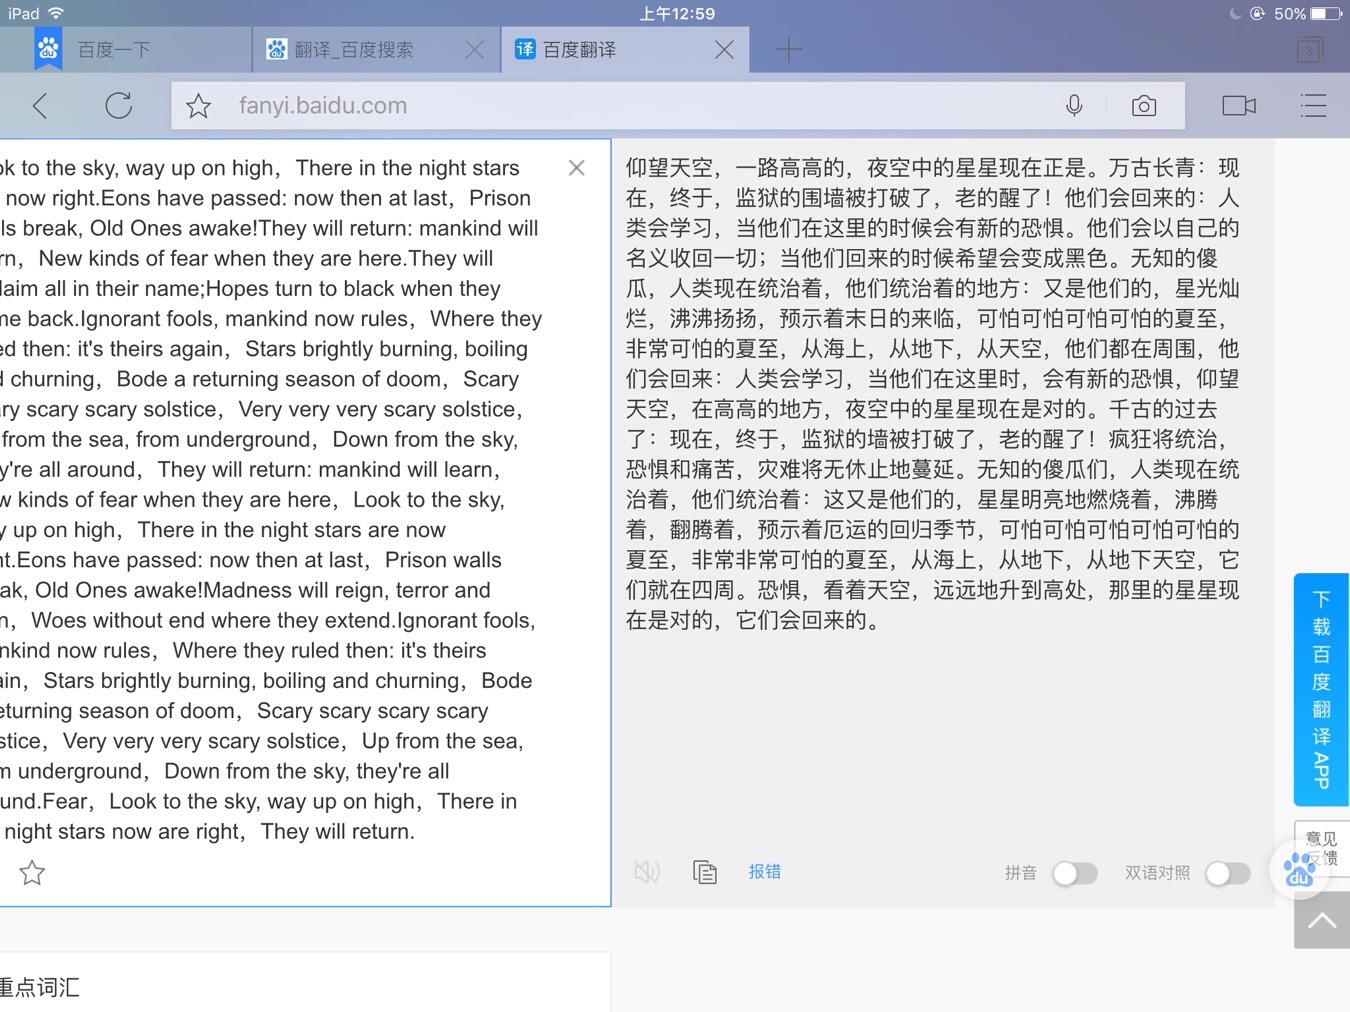Tap the 下载百度翻译APP banner

click(x=1321, y=689)
